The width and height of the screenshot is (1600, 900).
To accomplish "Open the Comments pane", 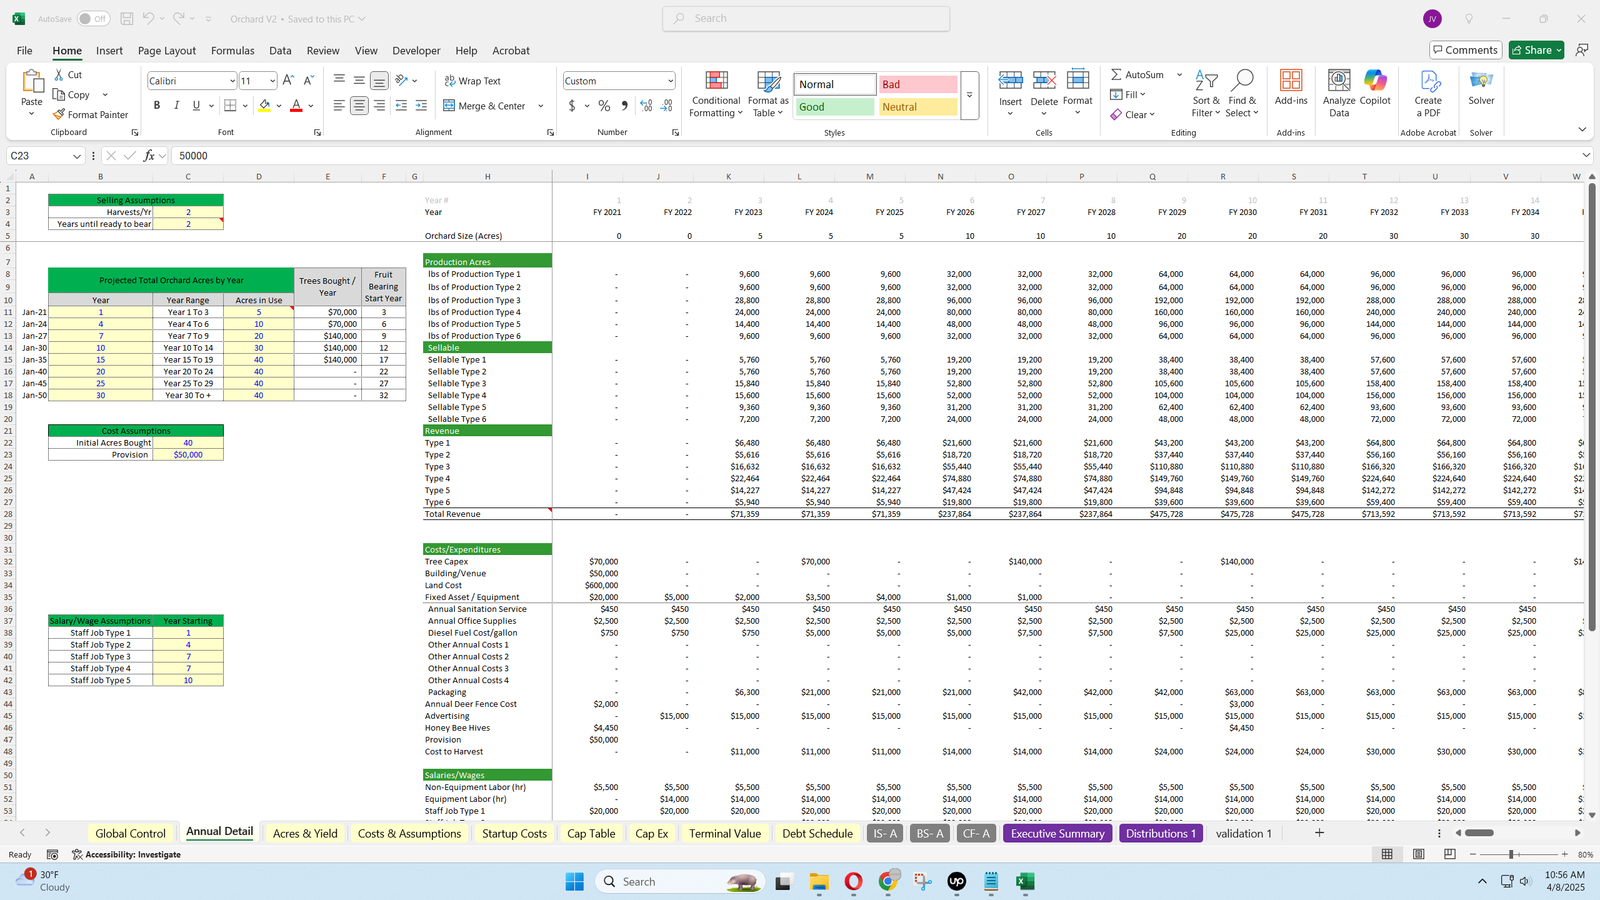I will click(1465, 50).
